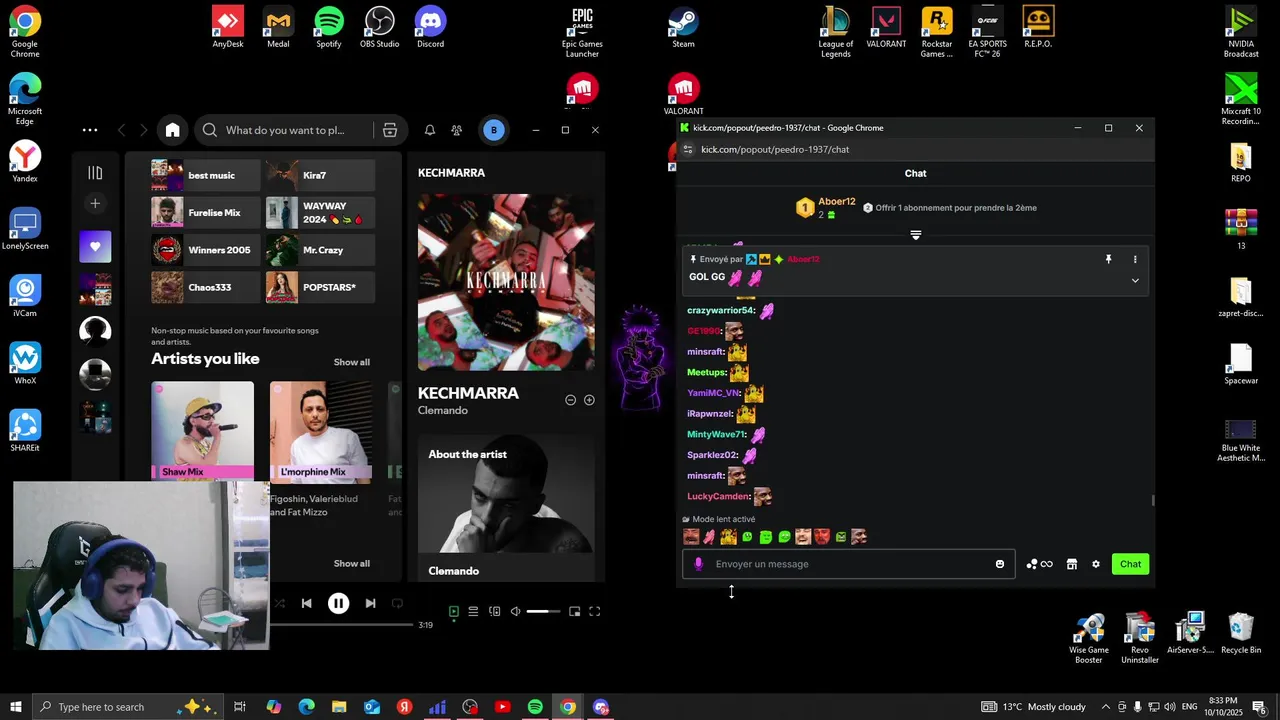
Task: Create playlist with plus in Spotify sidebar
Action: (95, 204)
